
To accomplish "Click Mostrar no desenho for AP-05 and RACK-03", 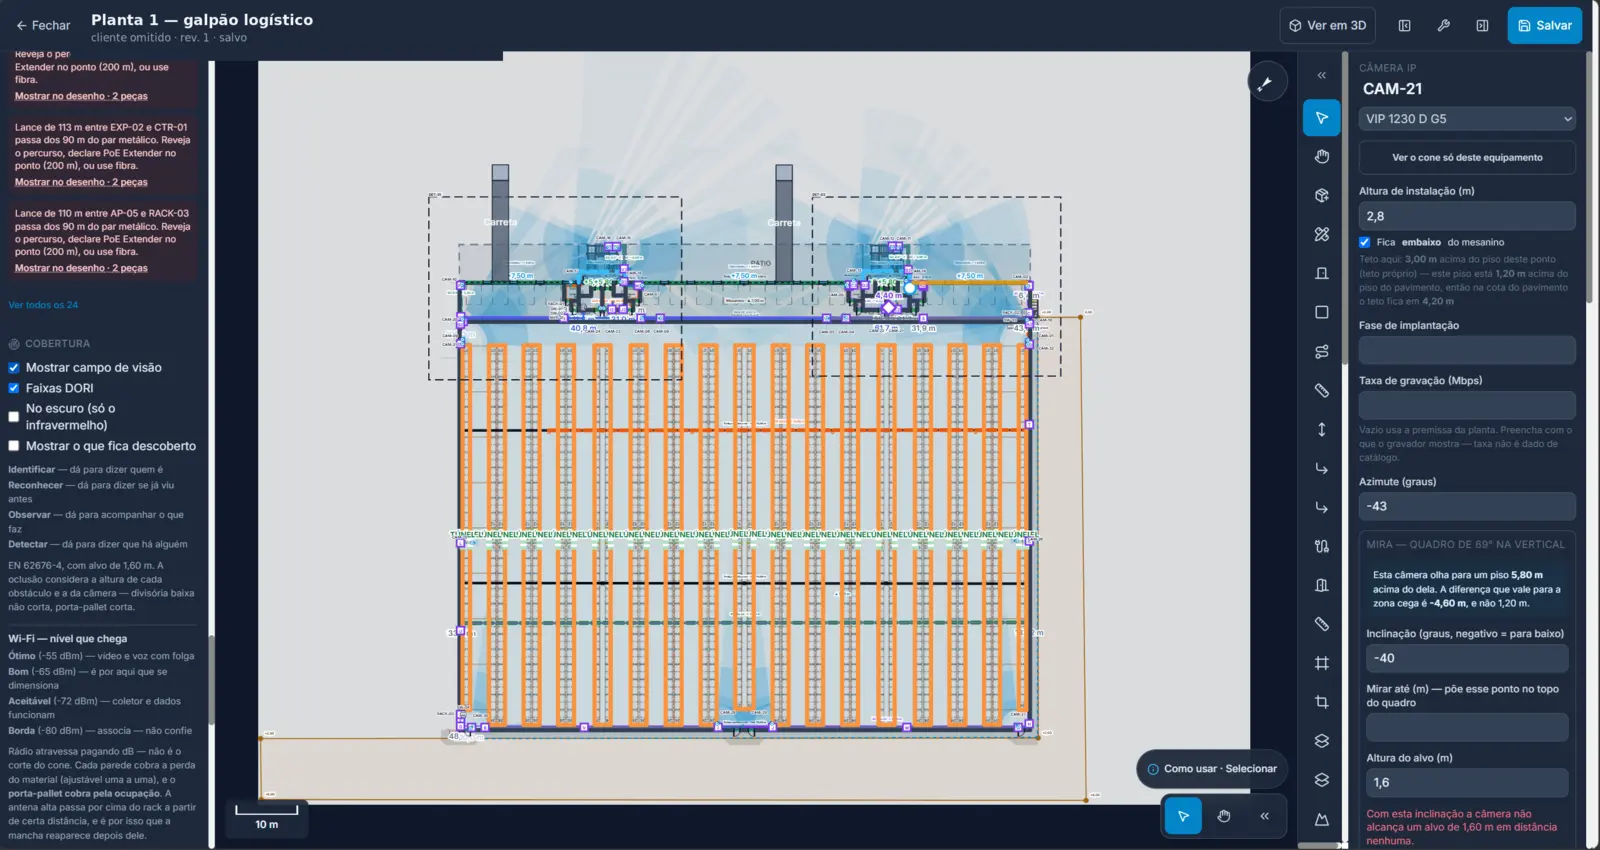I will pos(81,268).
